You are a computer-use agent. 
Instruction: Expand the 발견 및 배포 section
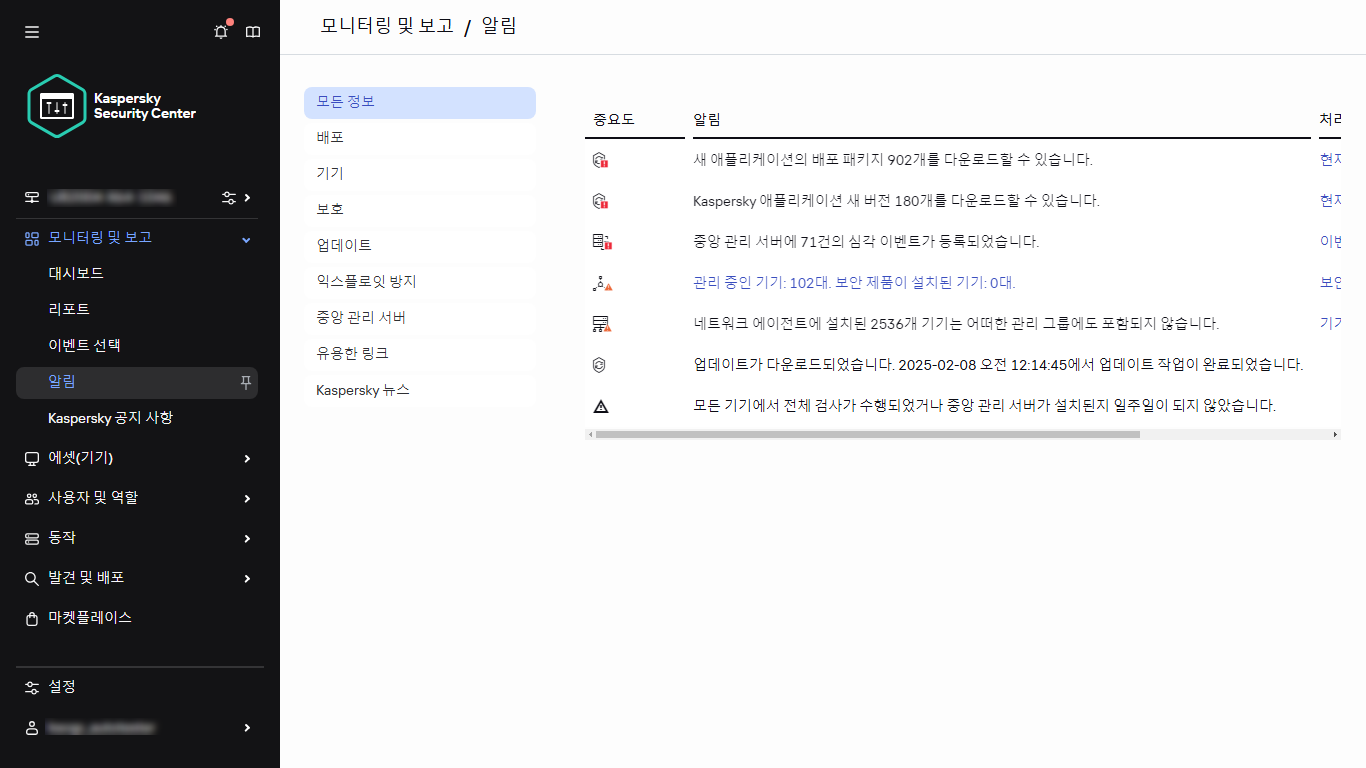click(245, 578)
